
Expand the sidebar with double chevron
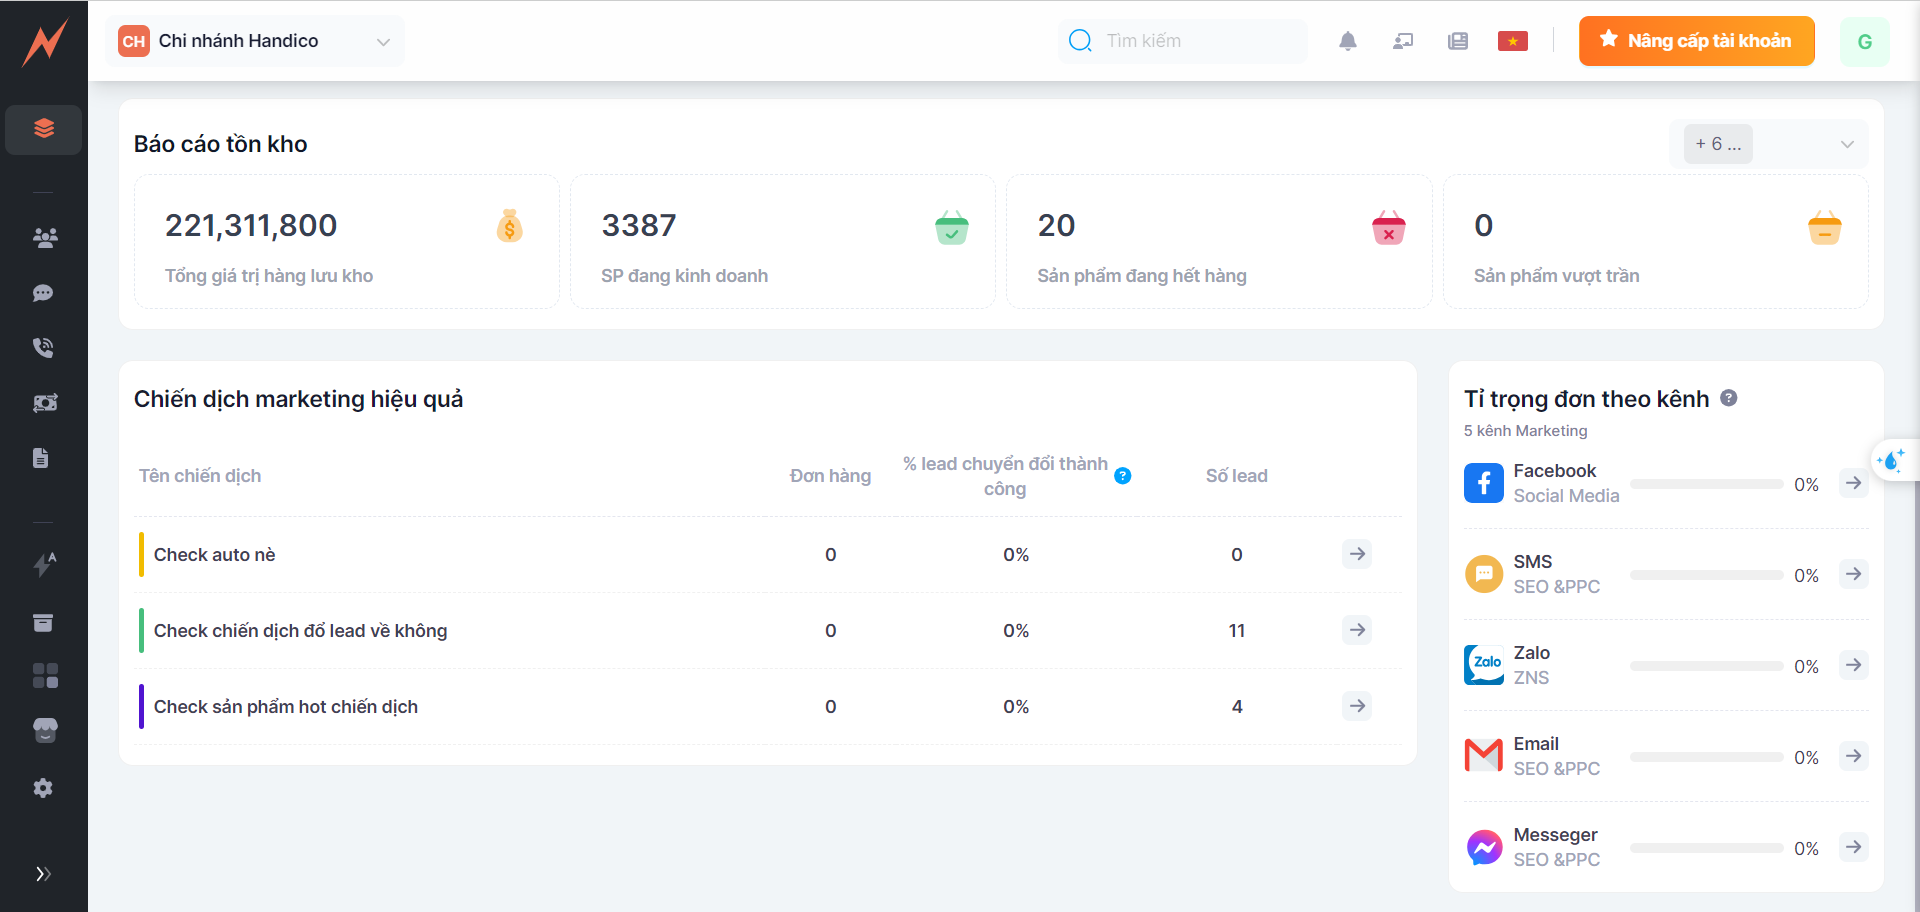pyautogui.click(x=43, y=874)
